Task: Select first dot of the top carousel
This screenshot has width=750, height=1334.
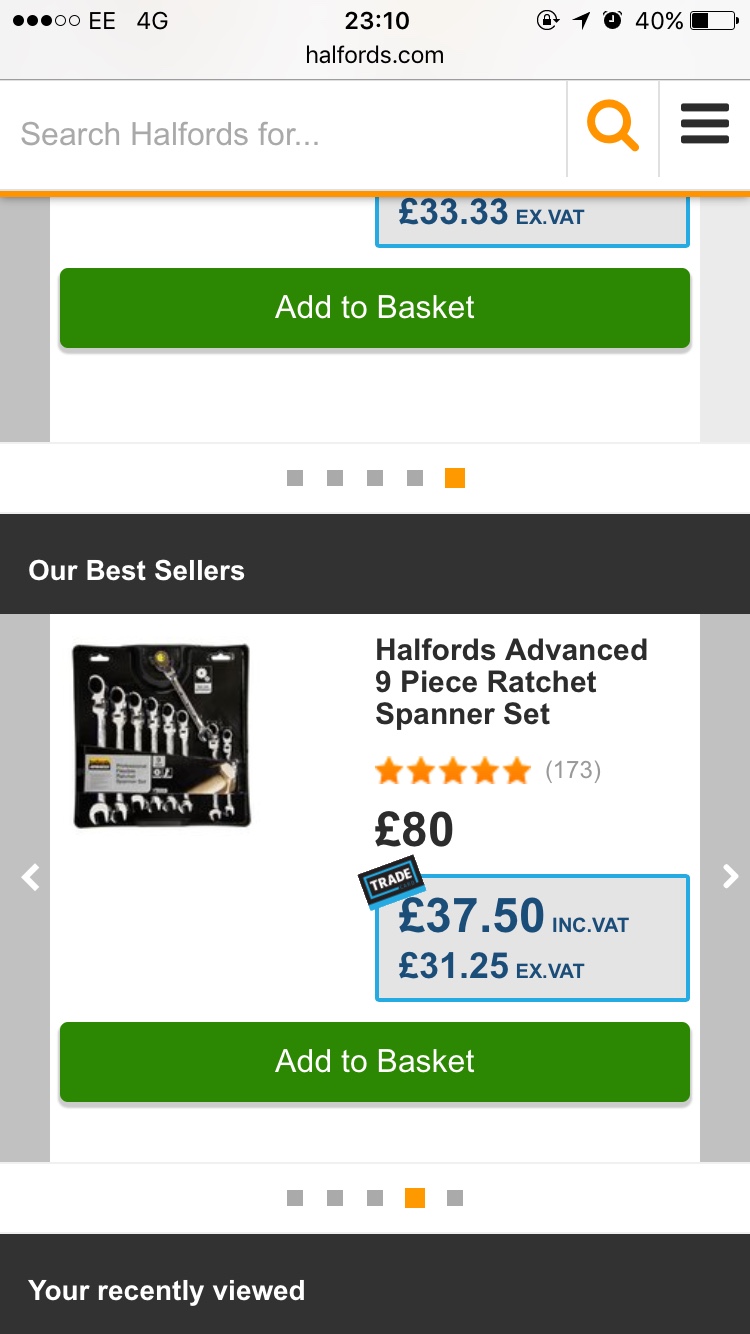Action: coord(295,478)
